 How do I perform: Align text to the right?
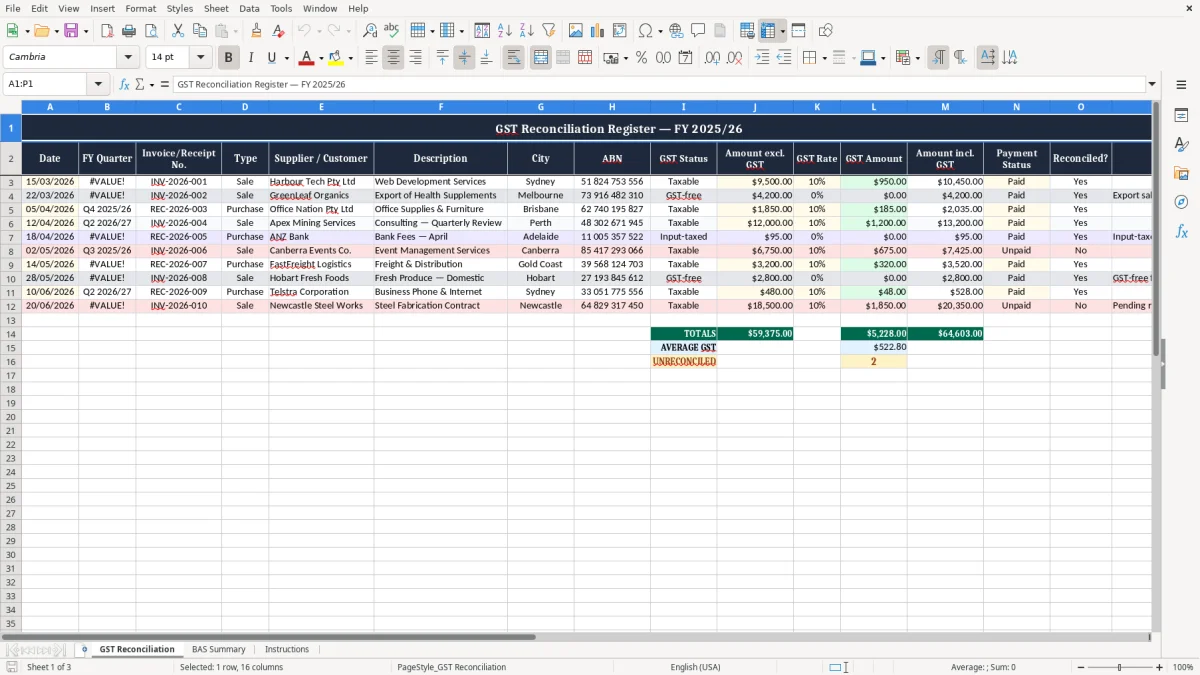tap(415, 58)
